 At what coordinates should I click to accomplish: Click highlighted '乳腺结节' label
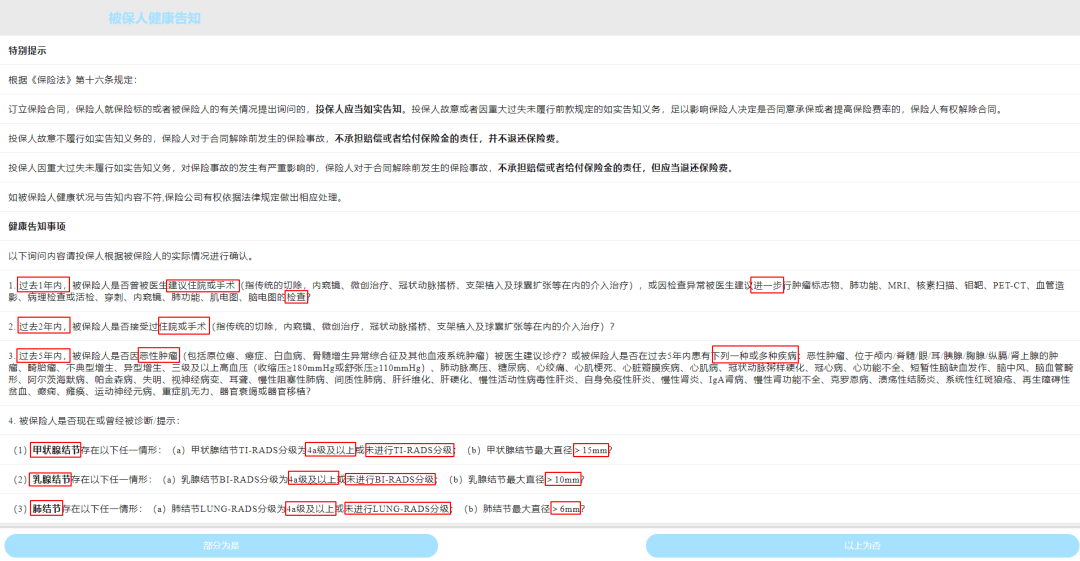pyautogui.click(x=51, y=479)
